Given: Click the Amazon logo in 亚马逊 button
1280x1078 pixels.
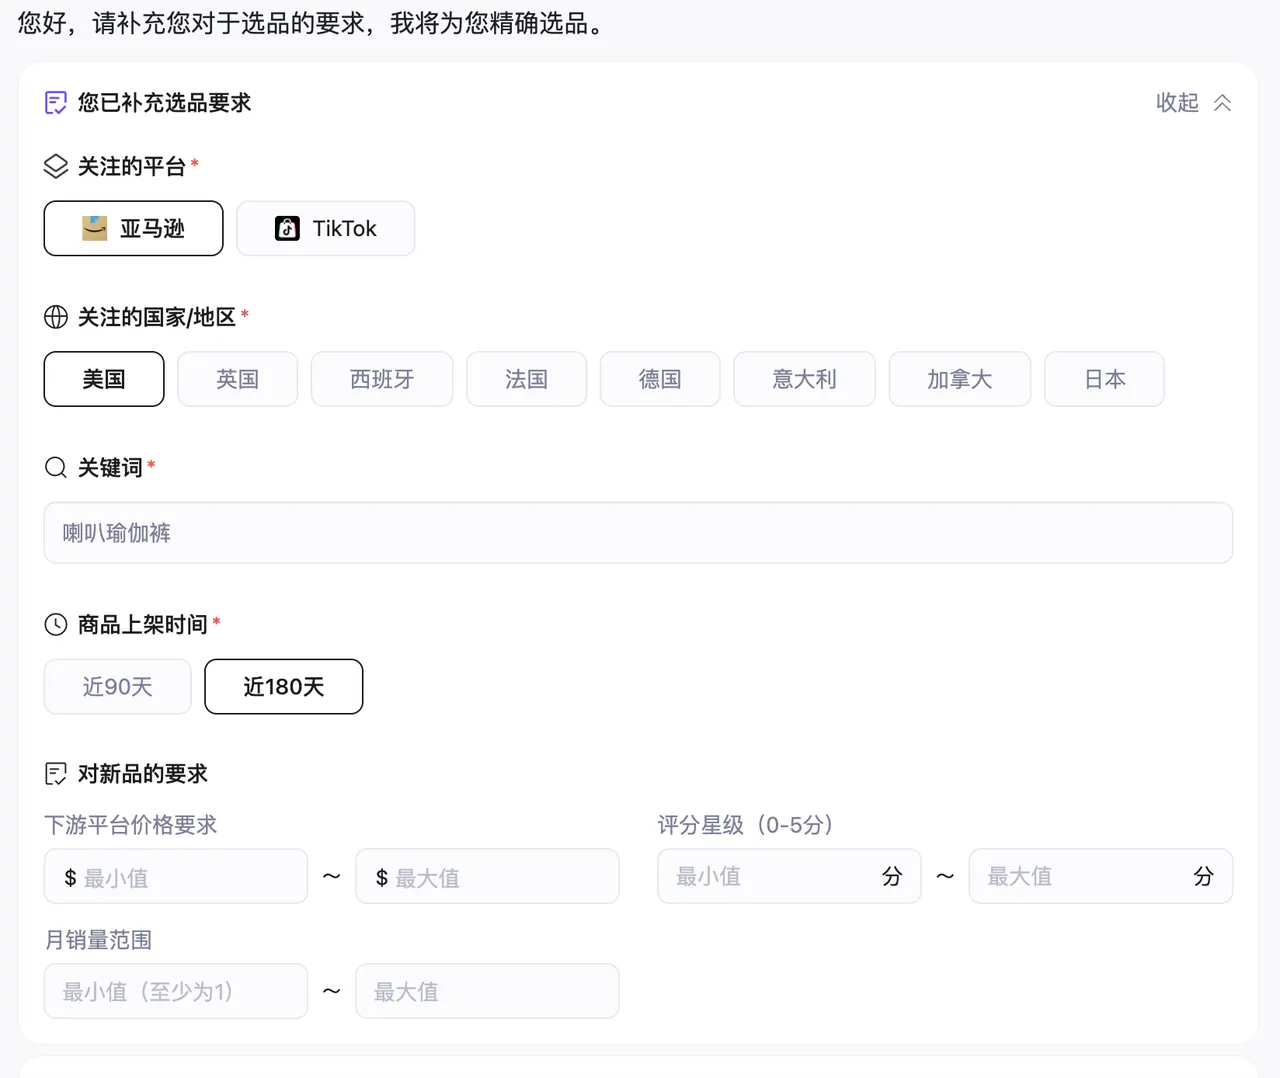Looking at the screenshot, I should tap(95, 228).
